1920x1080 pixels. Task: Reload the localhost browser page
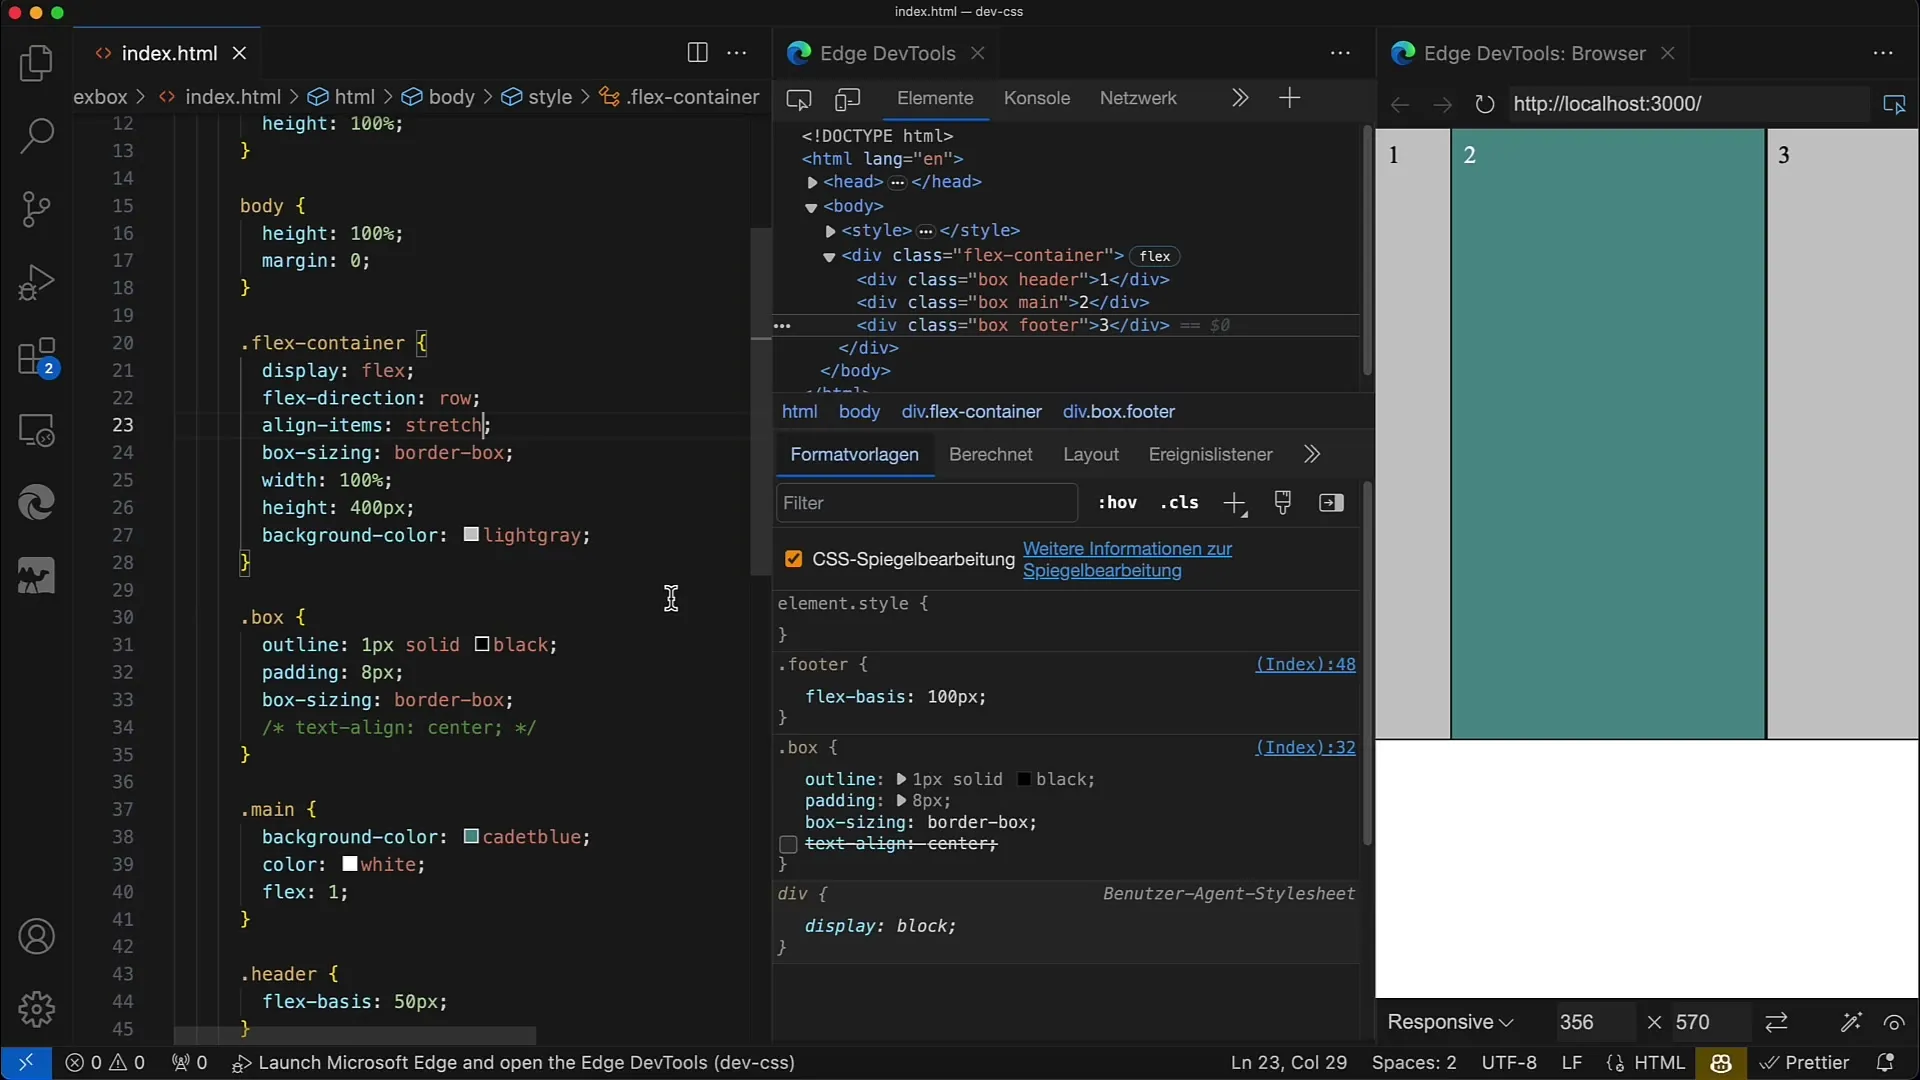pos(1485,104)
